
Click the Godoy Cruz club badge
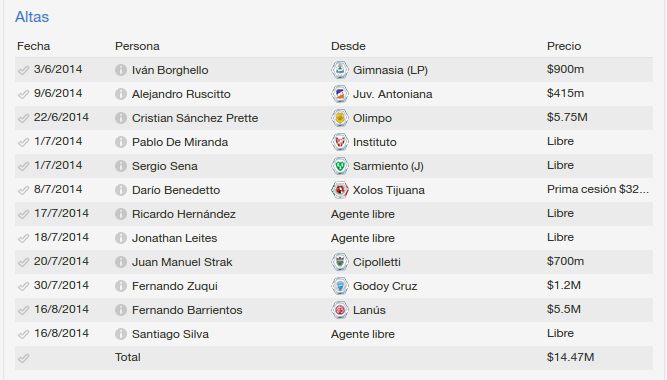(340, 286)
